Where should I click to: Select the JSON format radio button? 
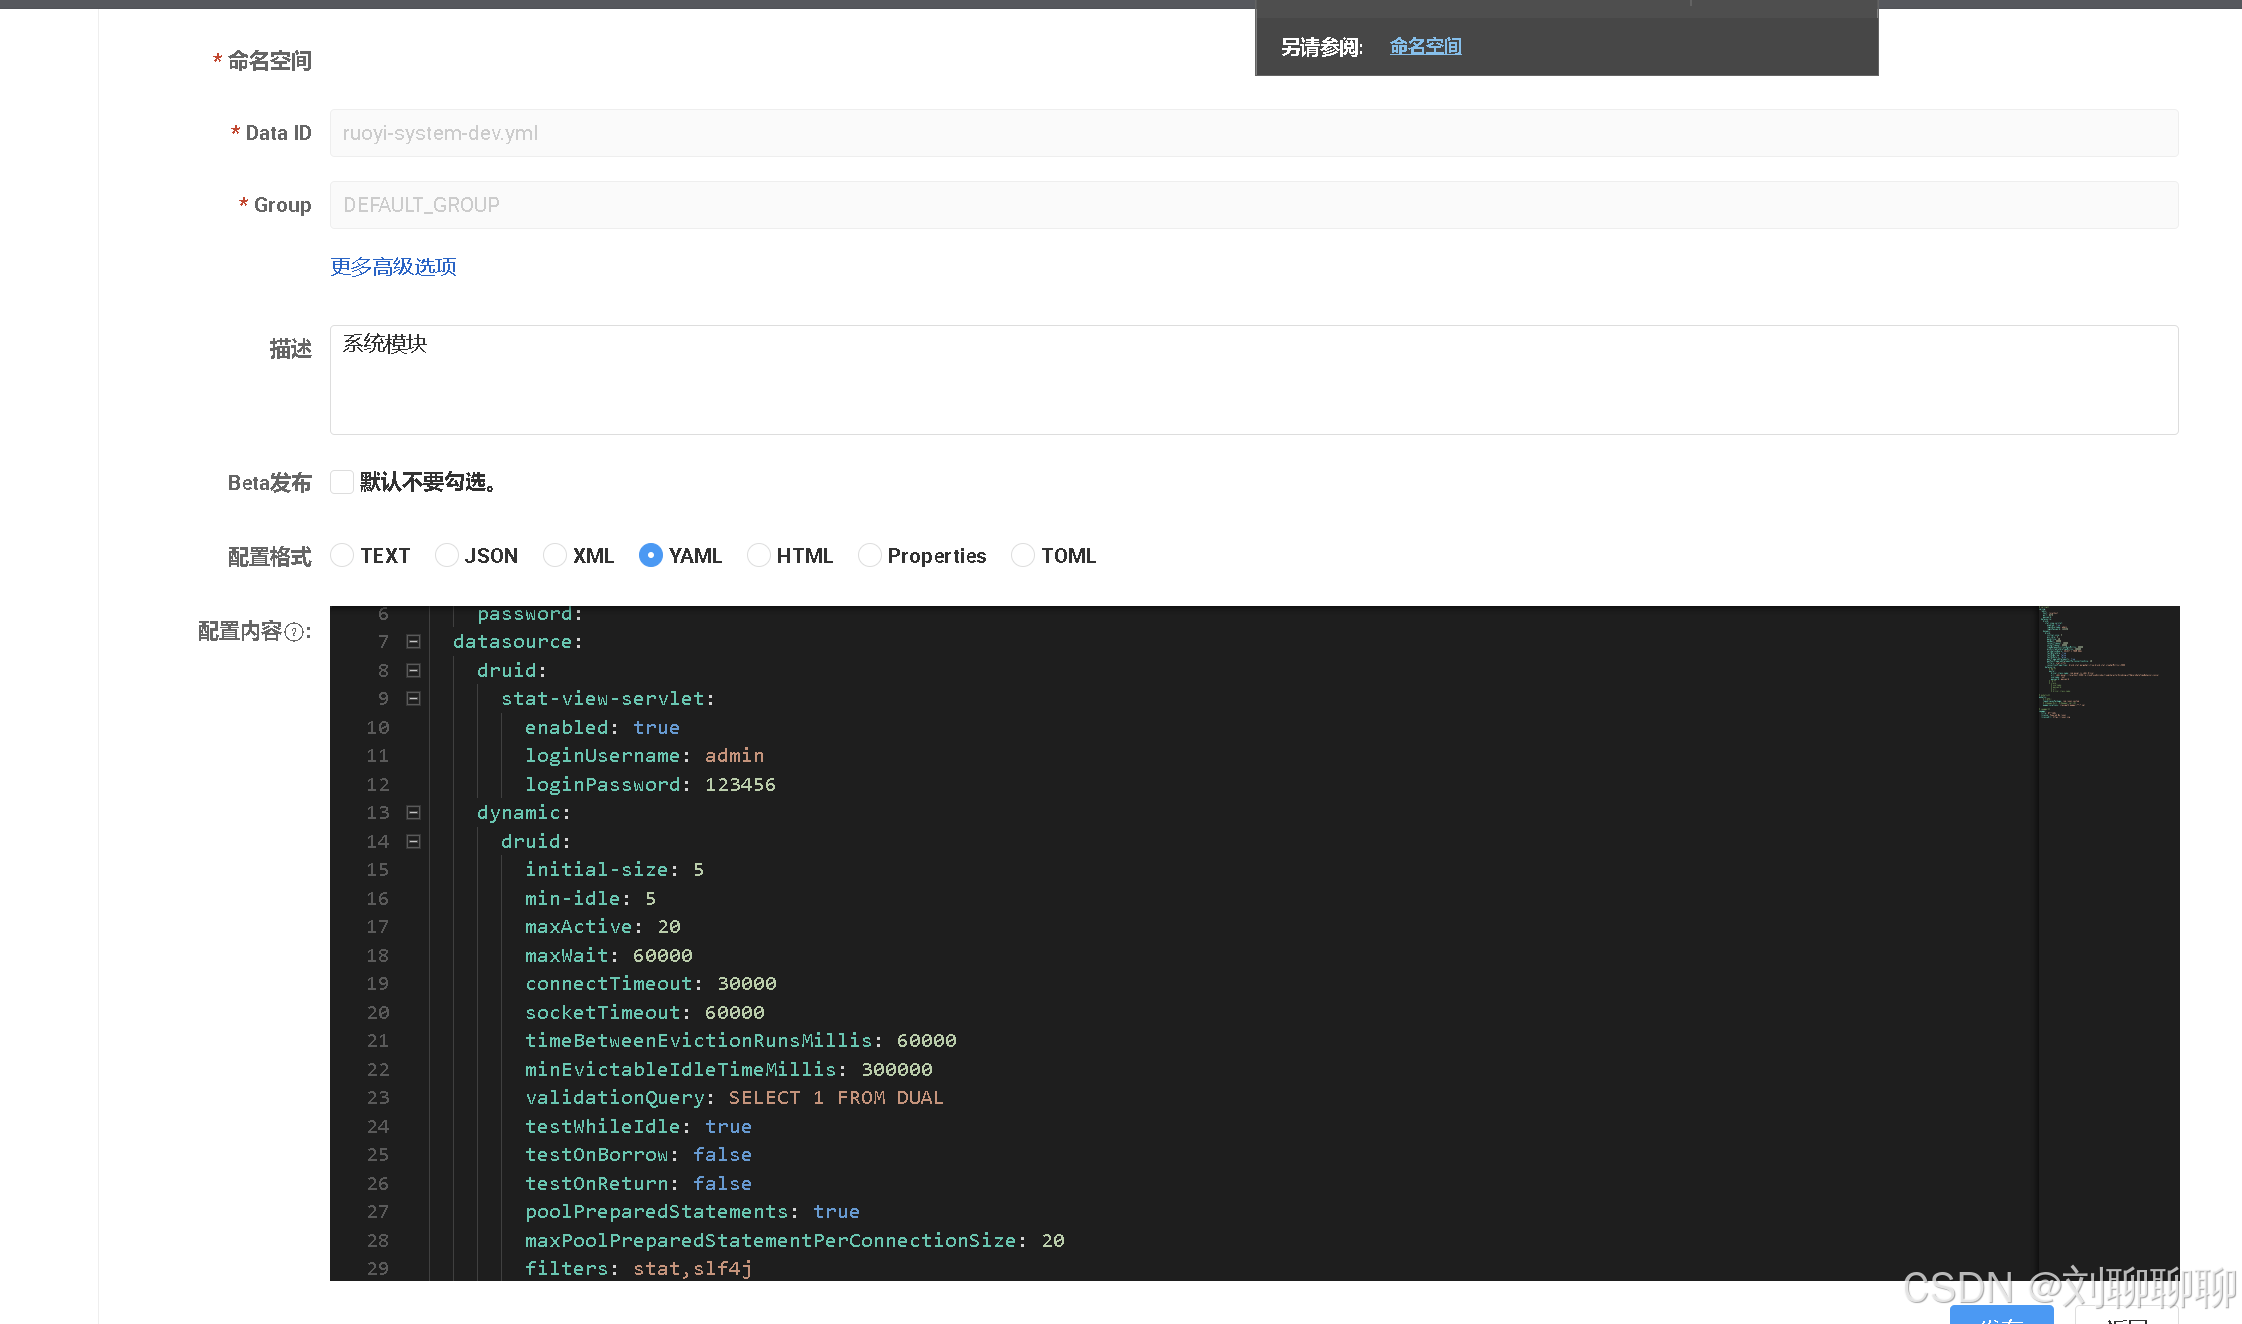pyautogui.click(x=447, y=555)
